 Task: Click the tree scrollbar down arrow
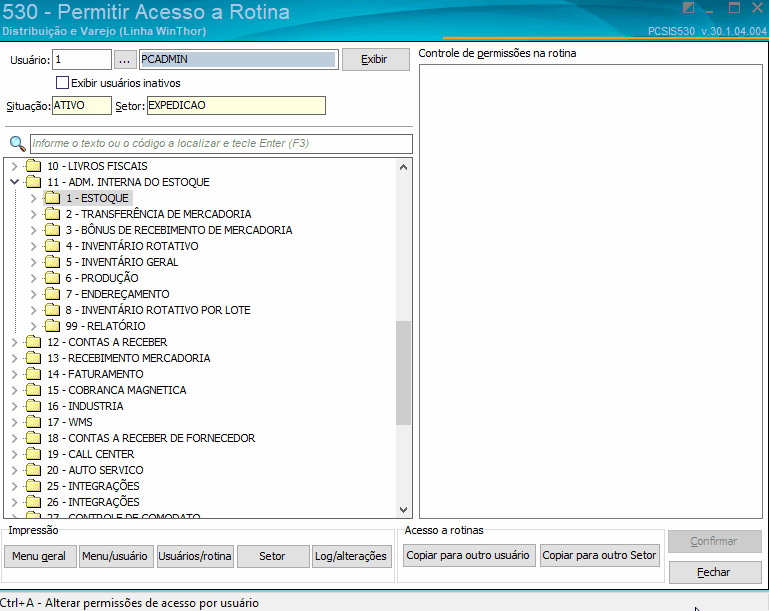(403, 510)
